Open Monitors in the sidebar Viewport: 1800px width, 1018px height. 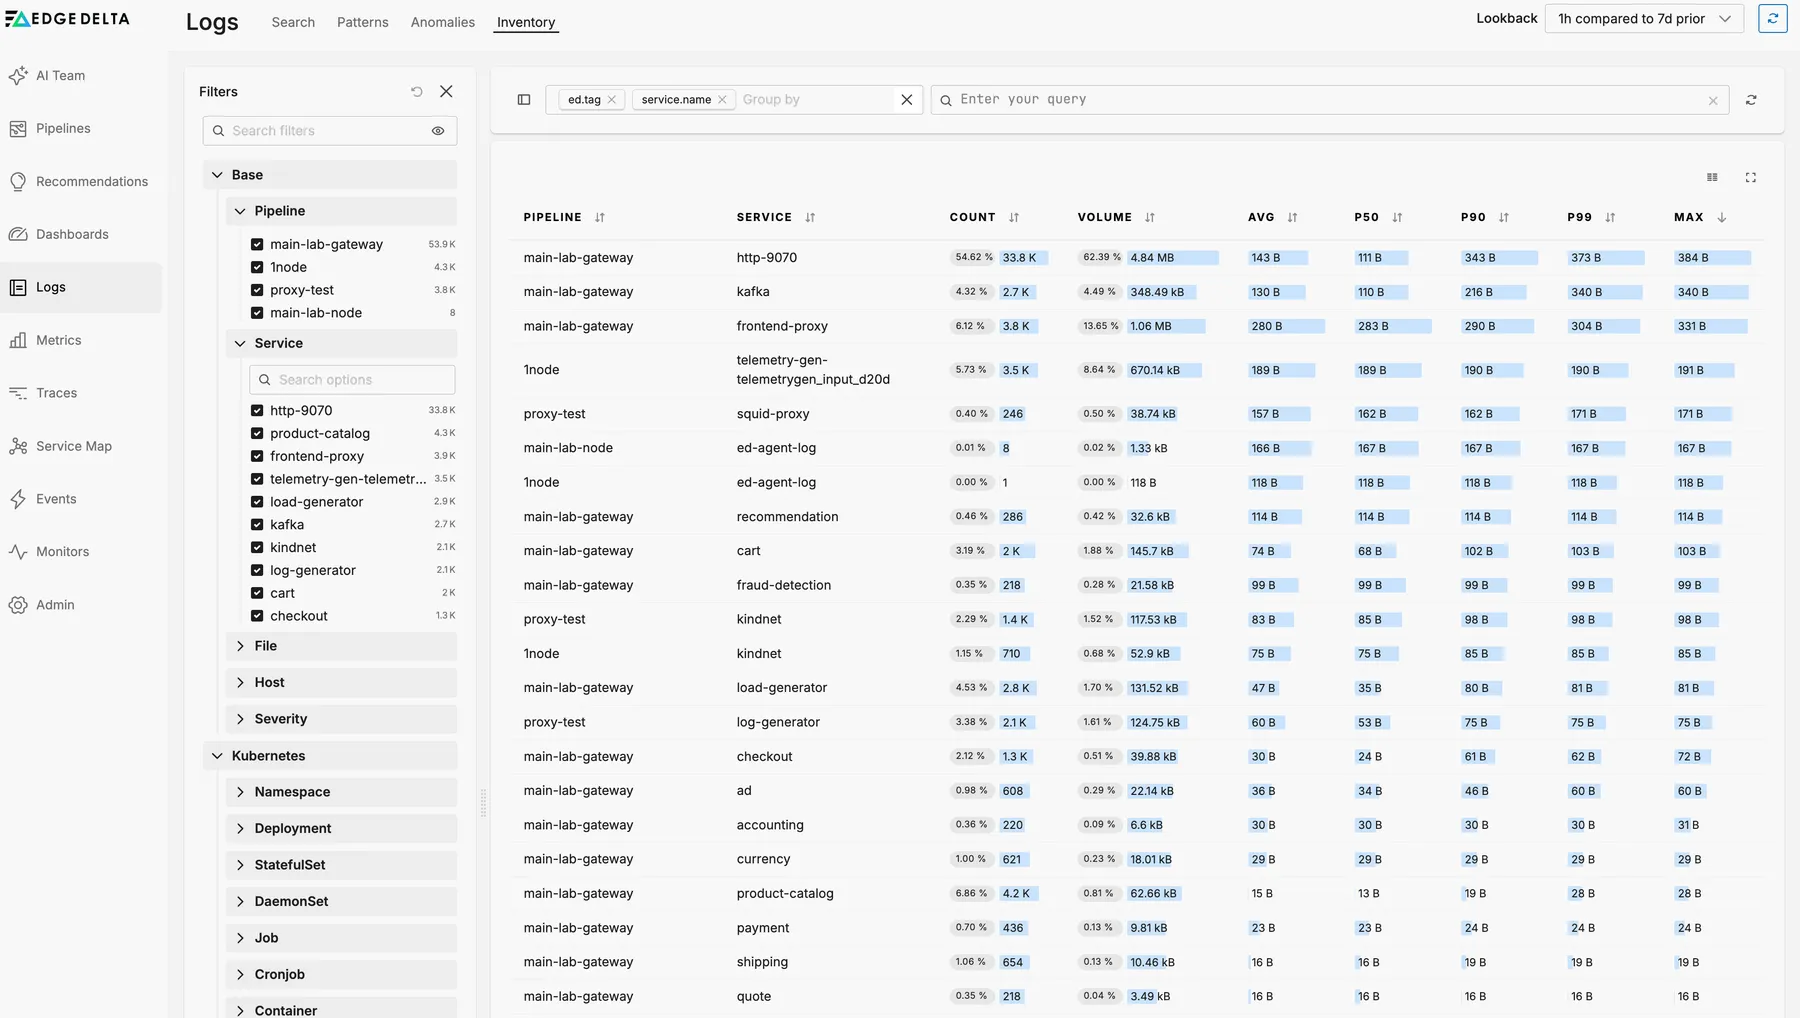coord(62,552)
